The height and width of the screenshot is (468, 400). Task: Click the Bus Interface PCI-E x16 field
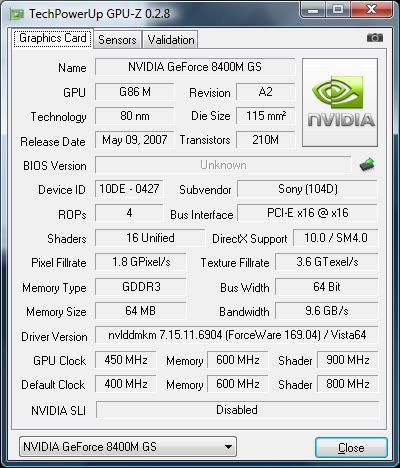(307, 213)
